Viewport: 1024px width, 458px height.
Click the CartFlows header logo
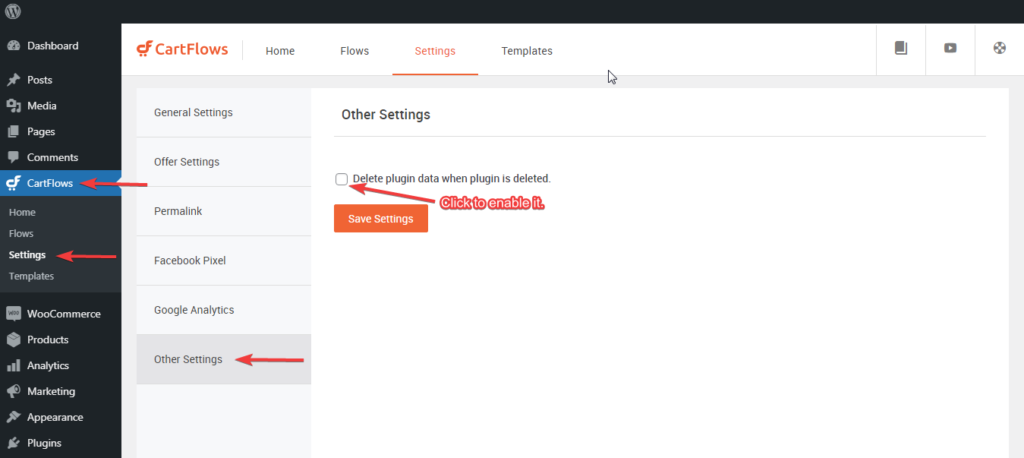click(x=182, y=50)
